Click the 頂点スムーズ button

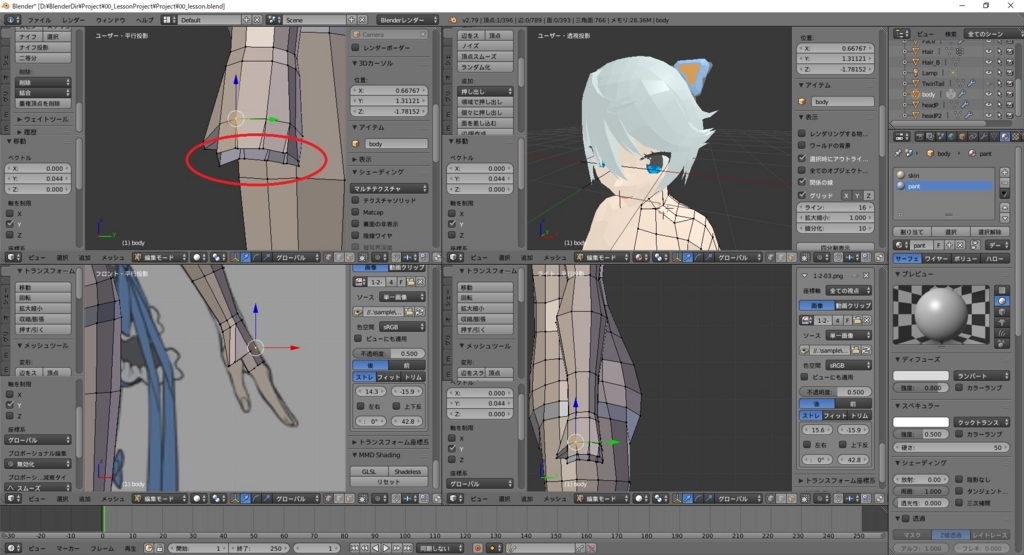[x=485, y=57]
